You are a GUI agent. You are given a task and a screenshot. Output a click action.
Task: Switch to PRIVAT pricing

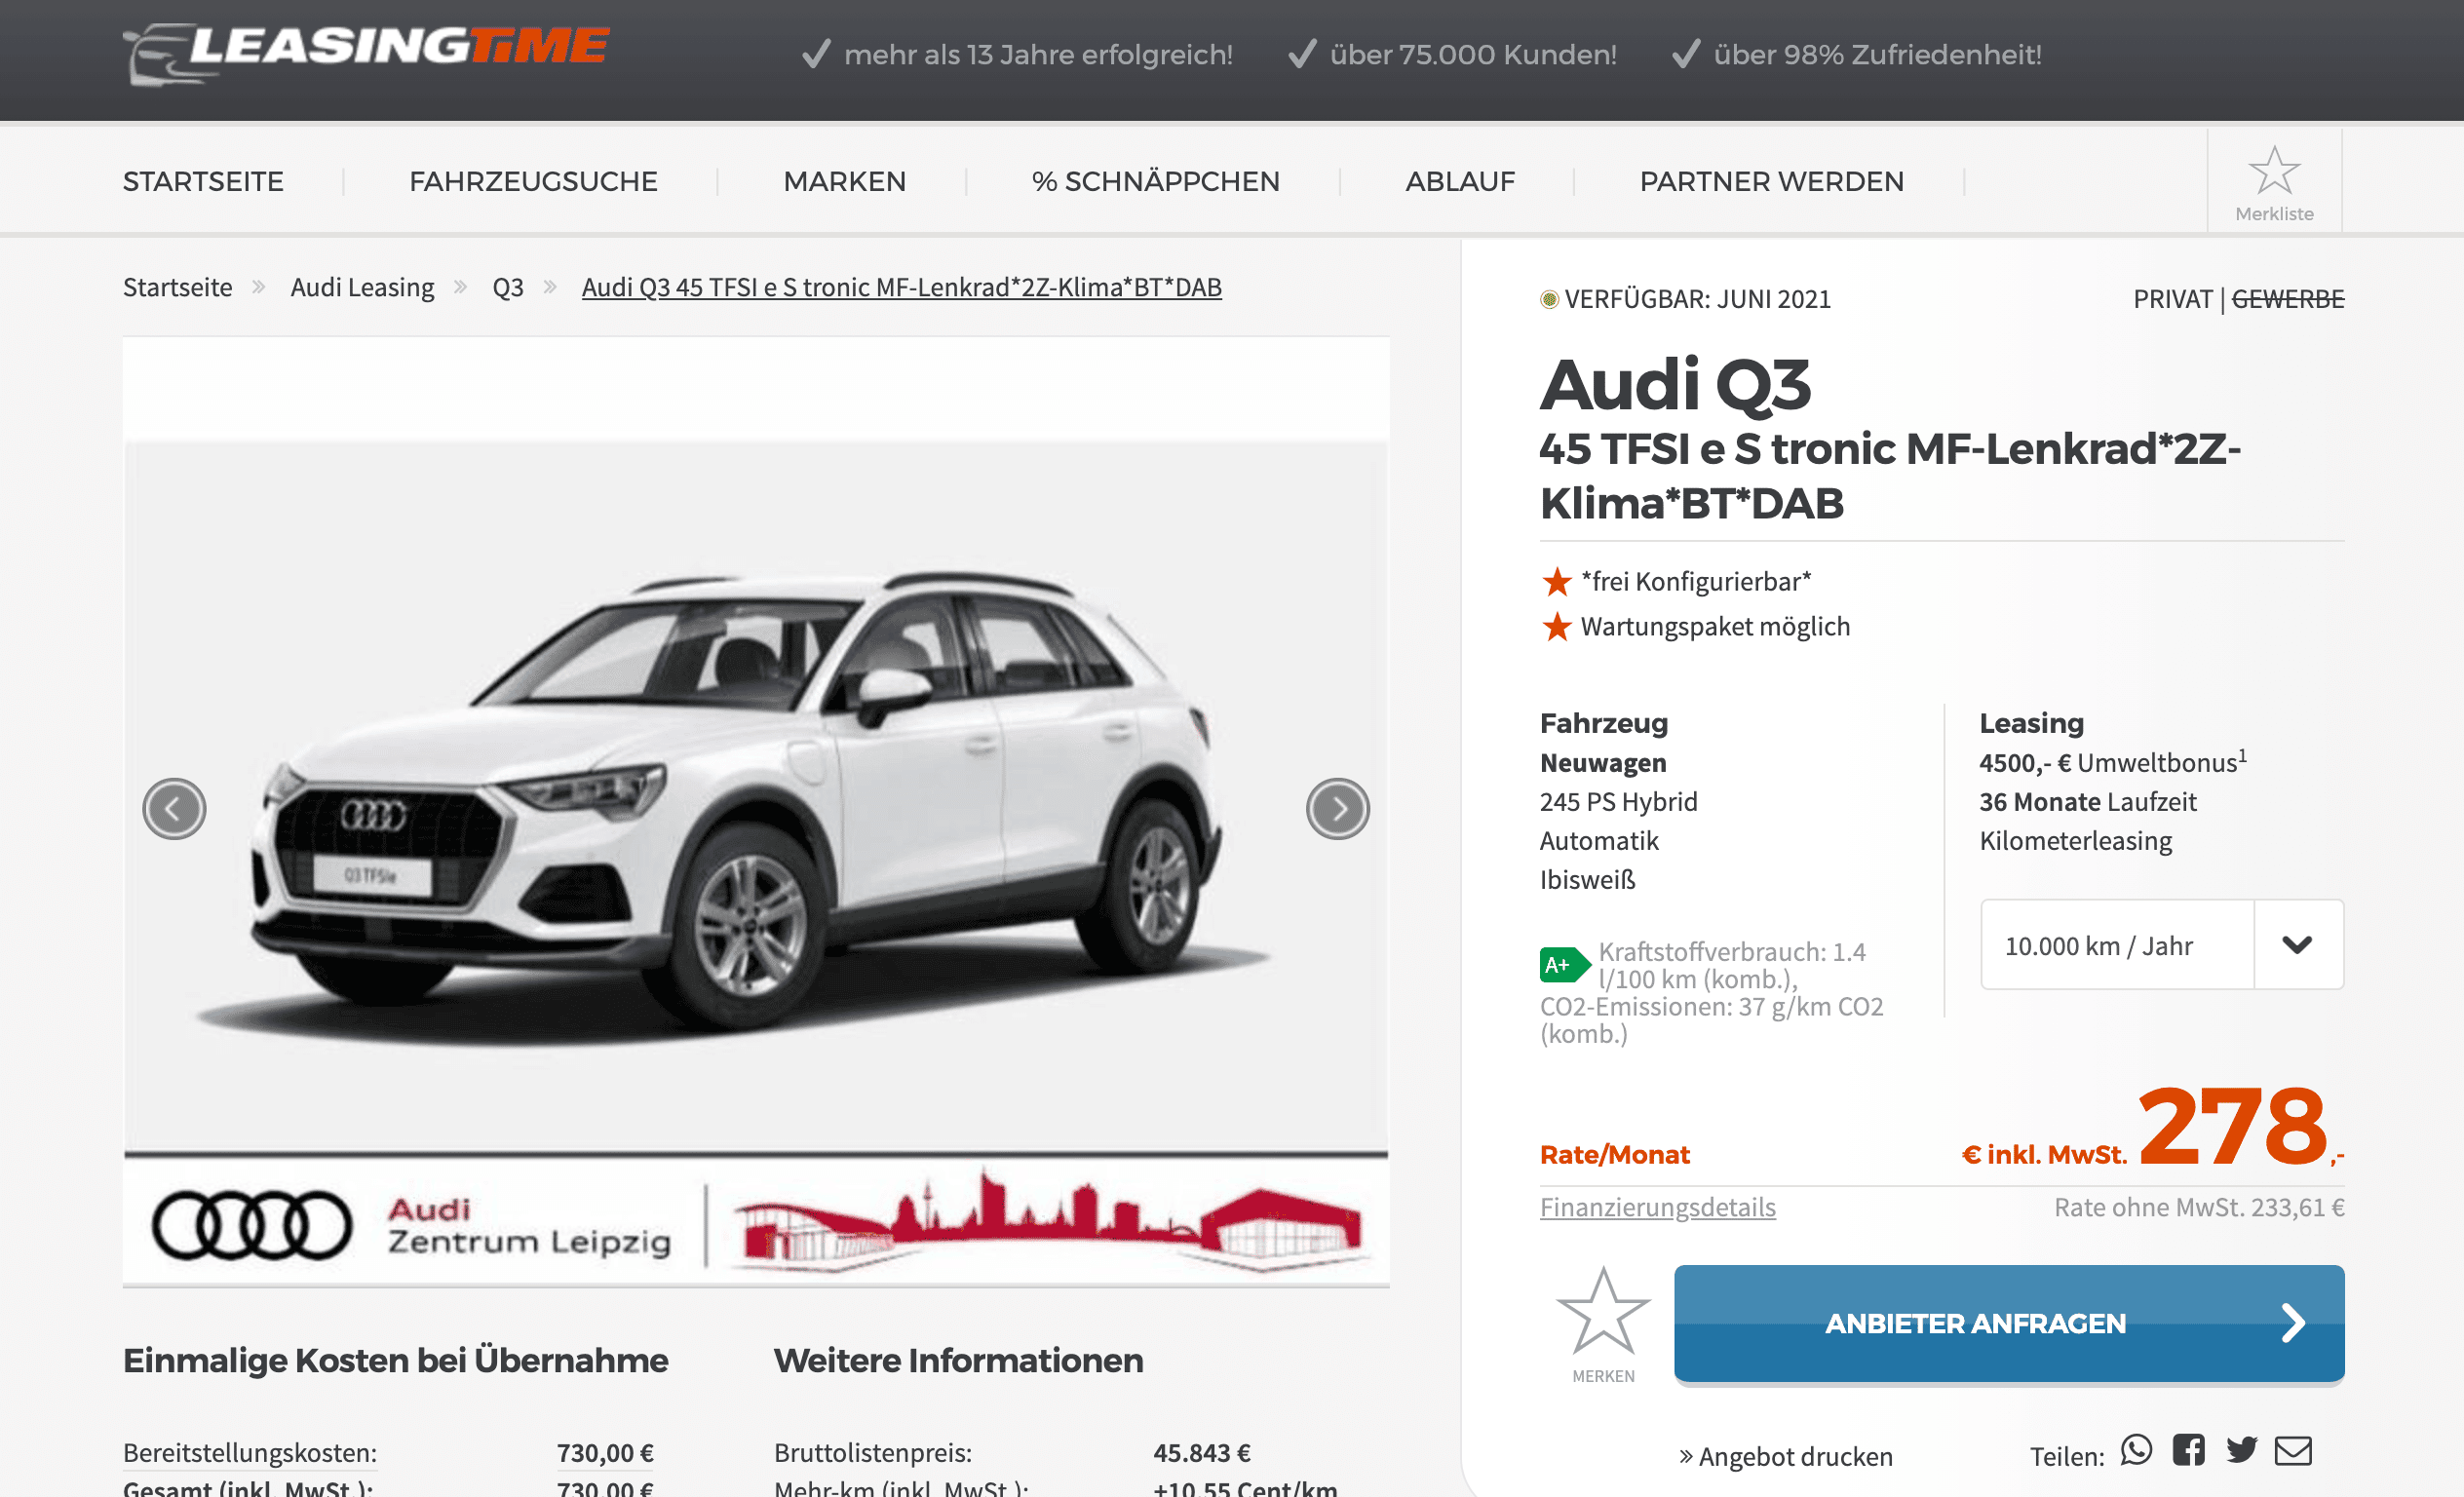2172,299
